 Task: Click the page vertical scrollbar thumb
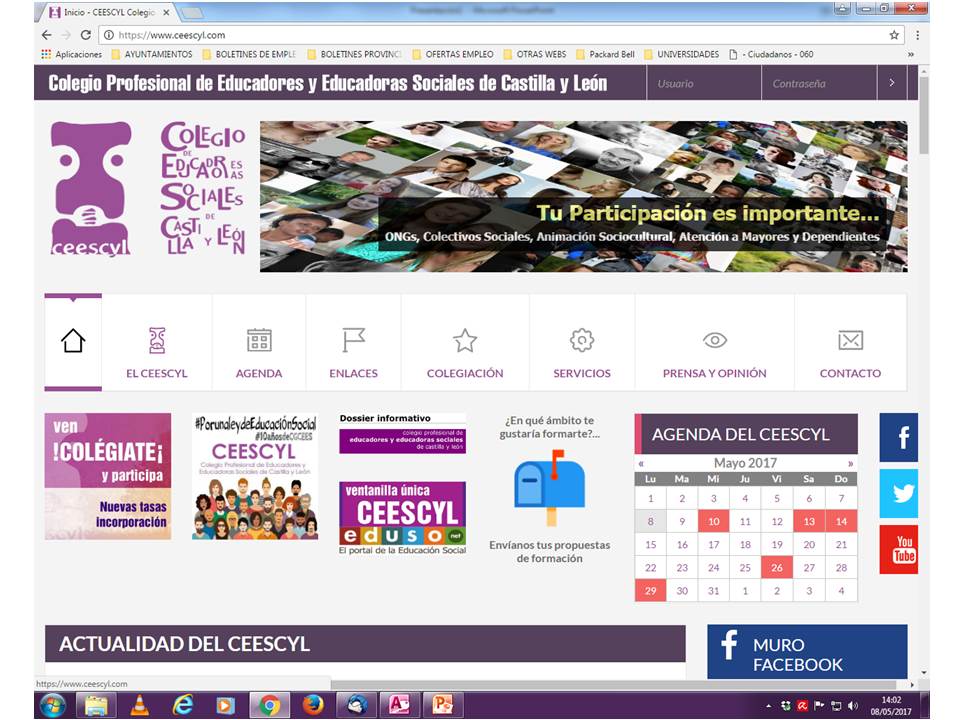click(x=923, y=115)
